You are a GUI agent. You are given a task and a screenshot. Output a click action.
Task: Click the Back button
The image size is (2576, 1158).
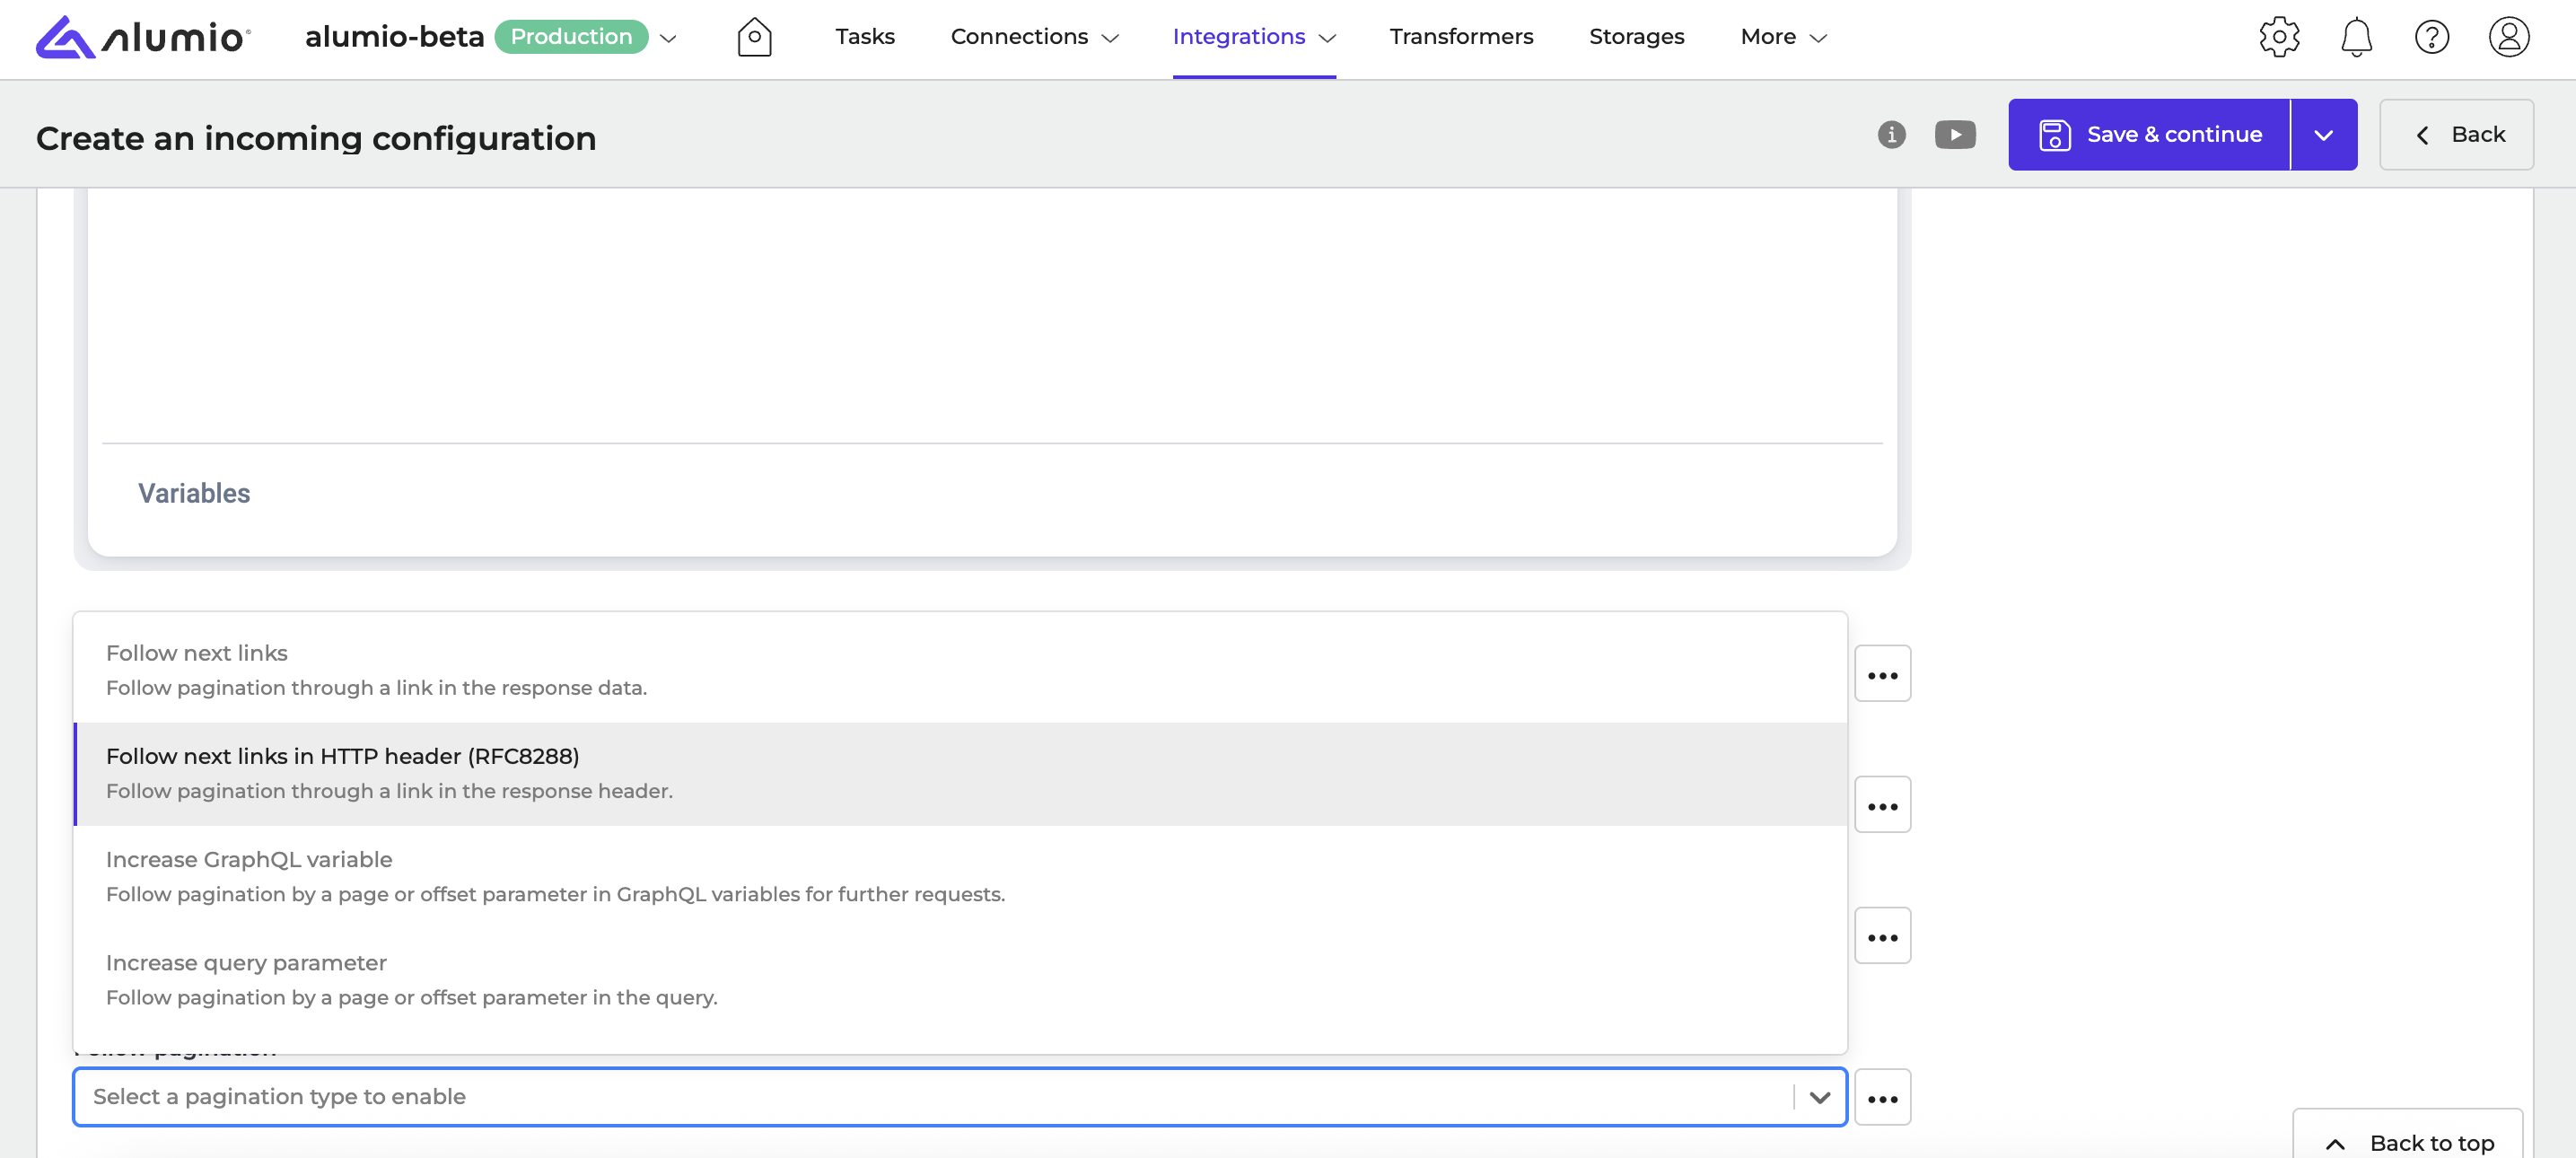pos(2455,134)
